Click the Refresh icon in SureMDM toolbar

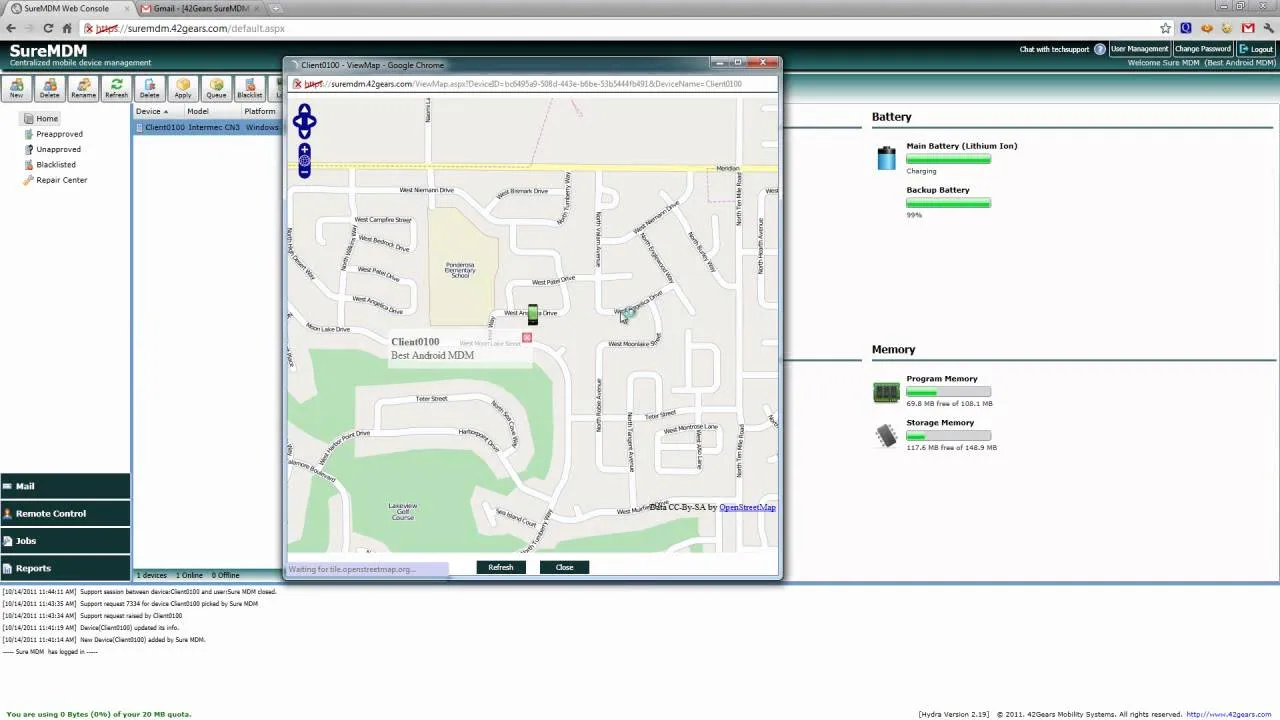[116, 88]
